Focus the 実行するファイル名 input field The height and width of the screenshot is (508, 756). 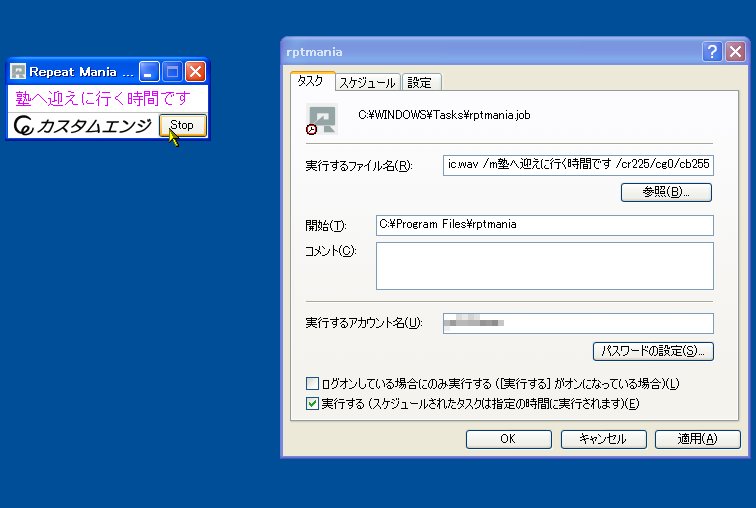click(578, 165)
